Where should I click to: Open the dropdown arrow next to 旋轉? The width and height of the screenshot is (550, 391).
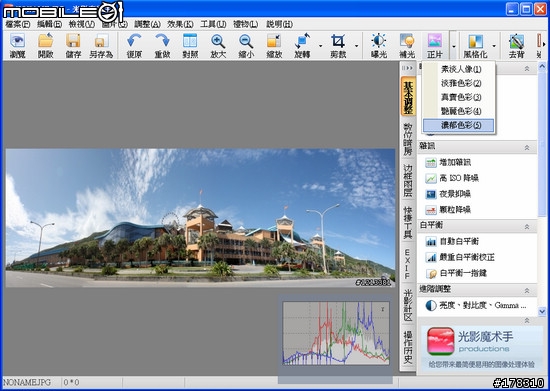click(320, 46)
